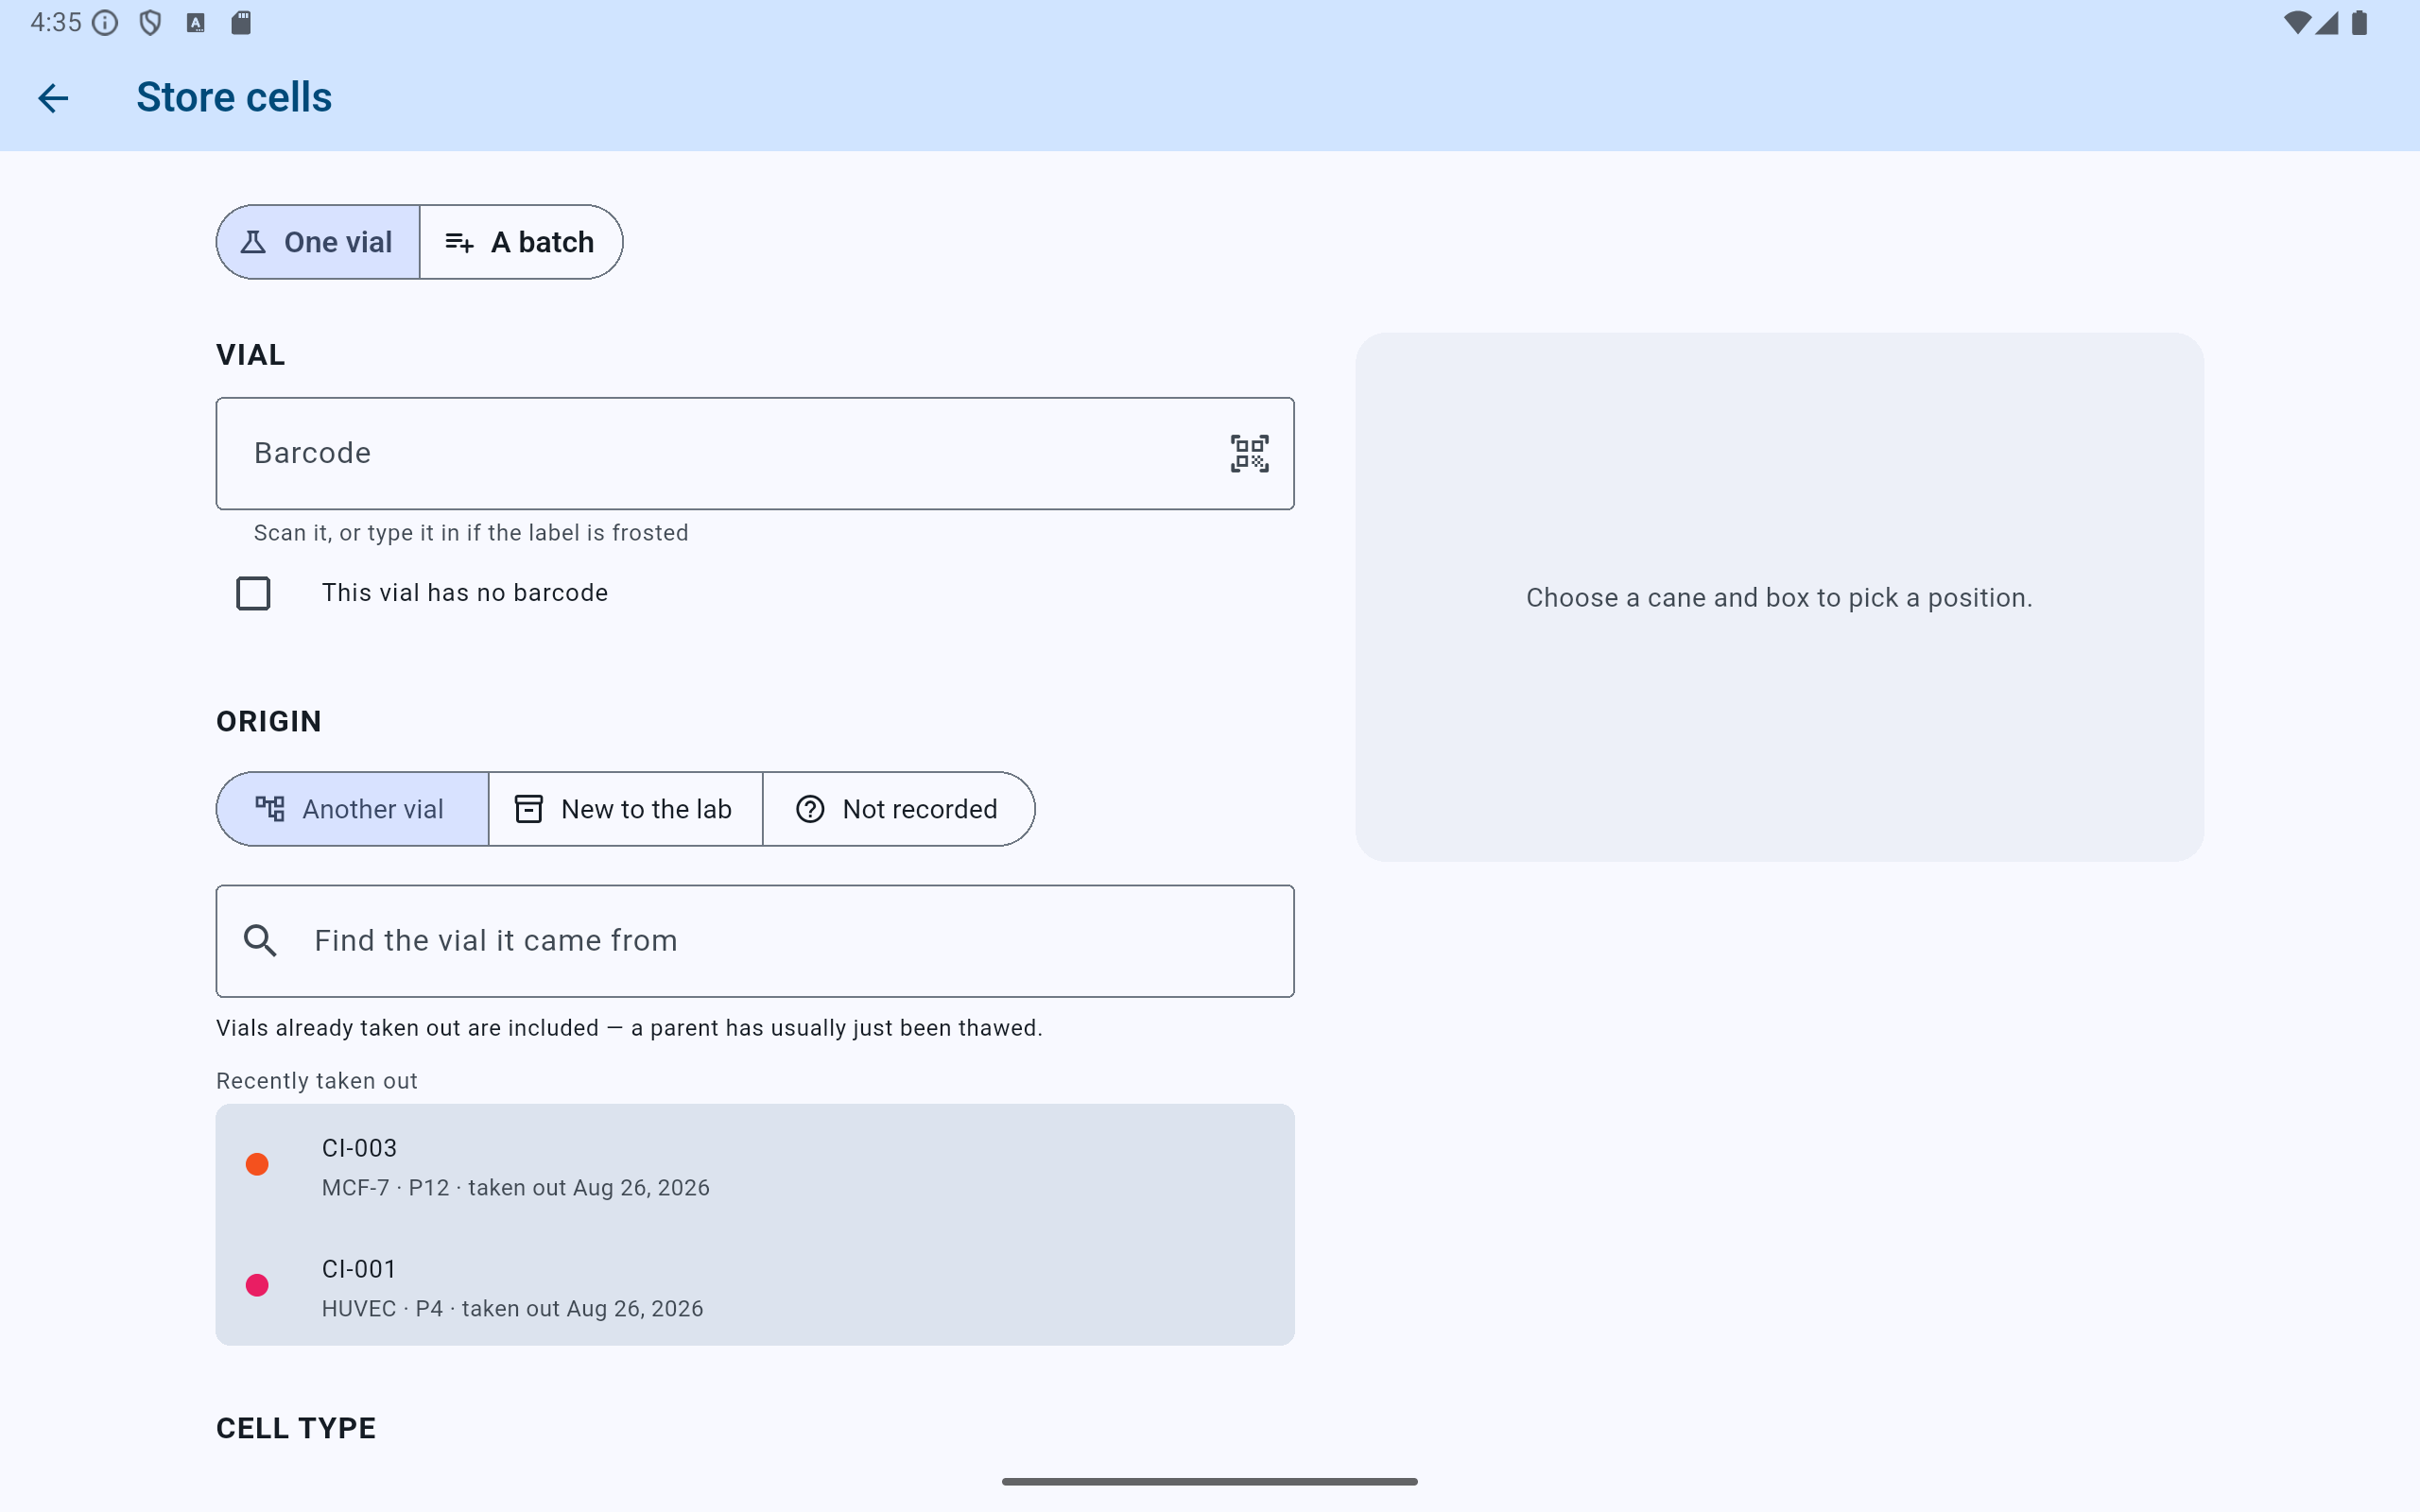2420x1512 pixels.
Task: Choose Not recorded origin
Action: pos(898,809)
